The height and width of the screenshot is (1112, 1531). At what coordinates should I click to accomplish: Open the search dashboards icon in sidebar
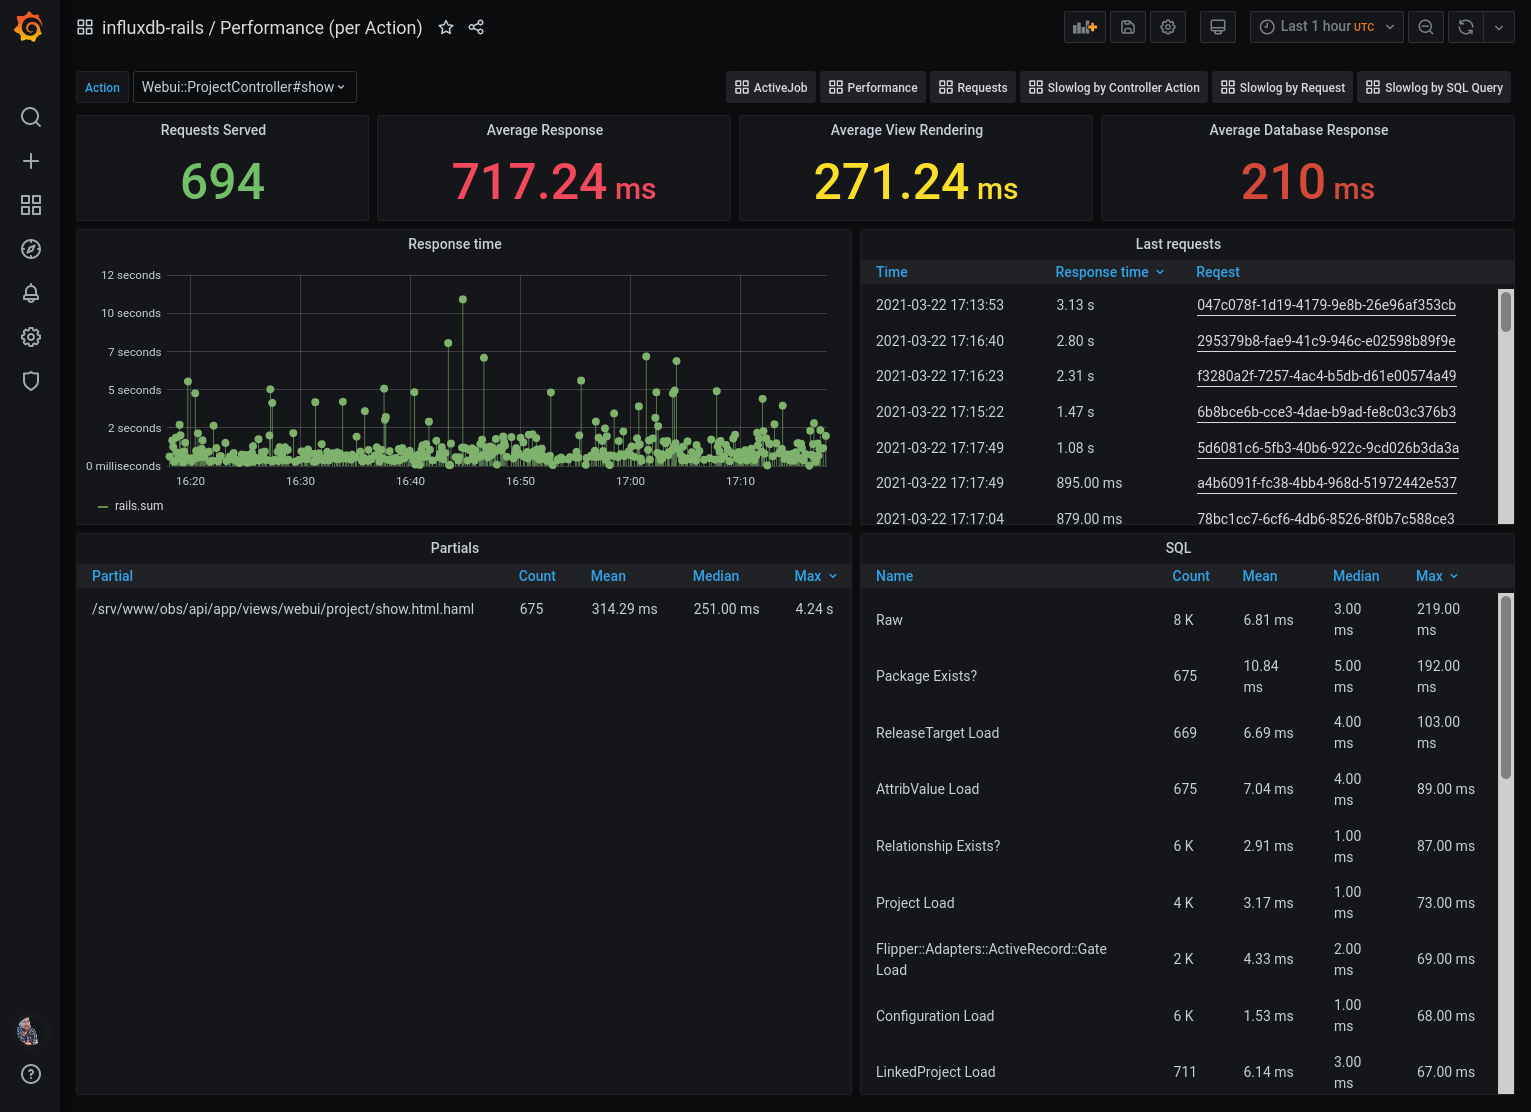(31, 117)
